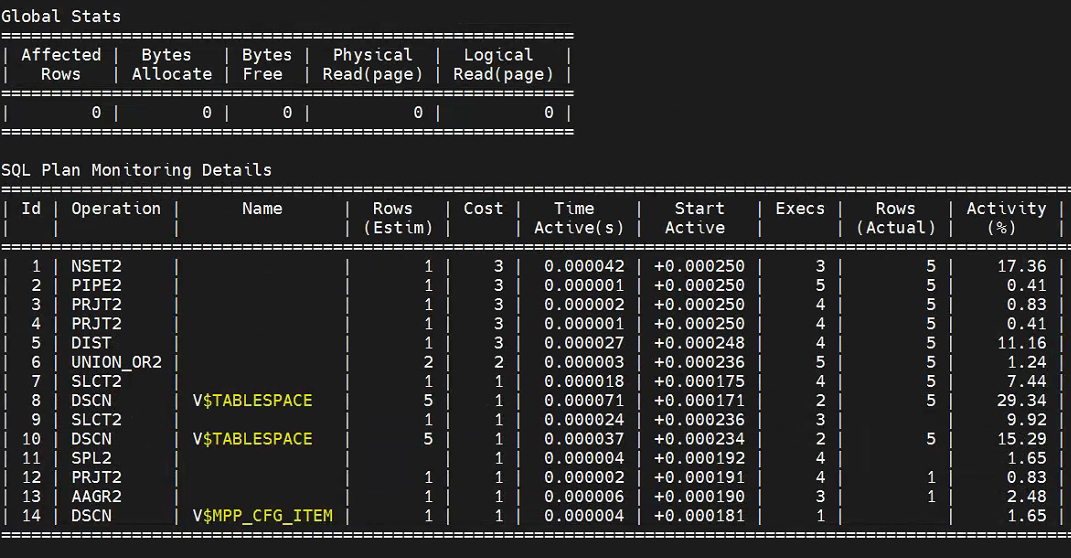Select the NSET2 operation text

coord(96,266)
